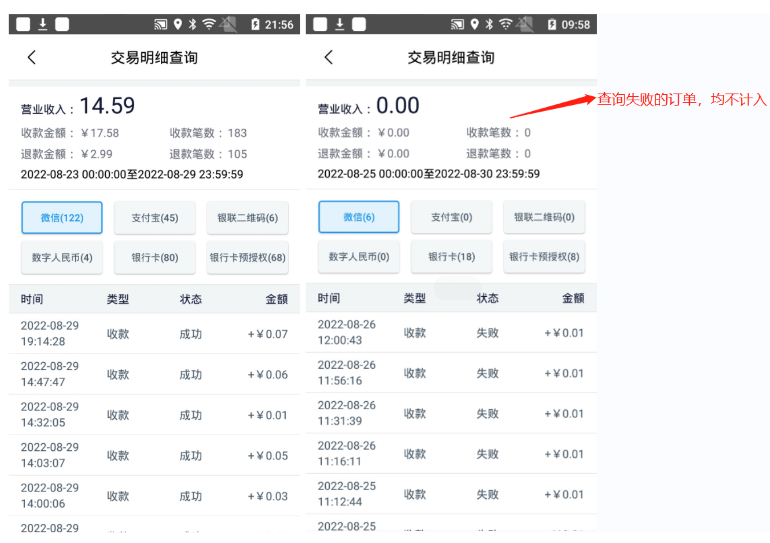The width and height of the screenshot is (770, 543).
Task: Open the transaction at 2022-08-29 14:03:07
Action: (x=154, y=455)
